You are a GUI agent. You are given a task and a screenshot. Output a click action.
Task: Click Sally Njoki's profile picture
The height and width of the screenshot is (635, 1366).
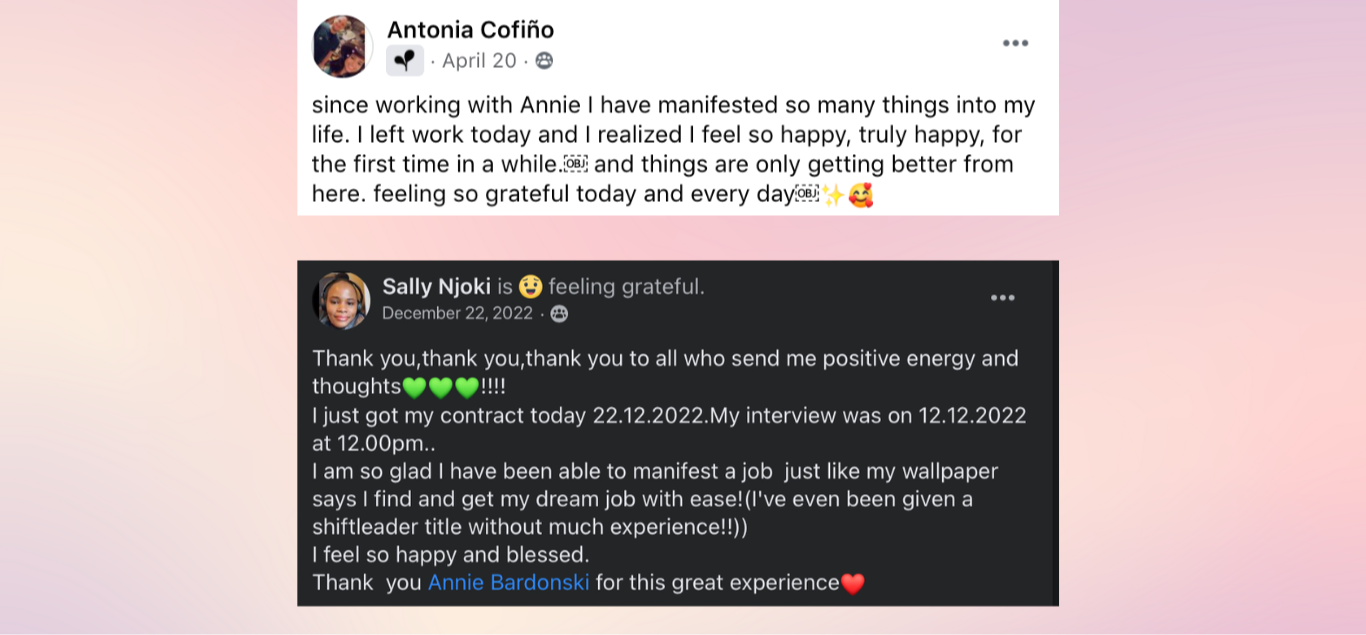point(341,300)
